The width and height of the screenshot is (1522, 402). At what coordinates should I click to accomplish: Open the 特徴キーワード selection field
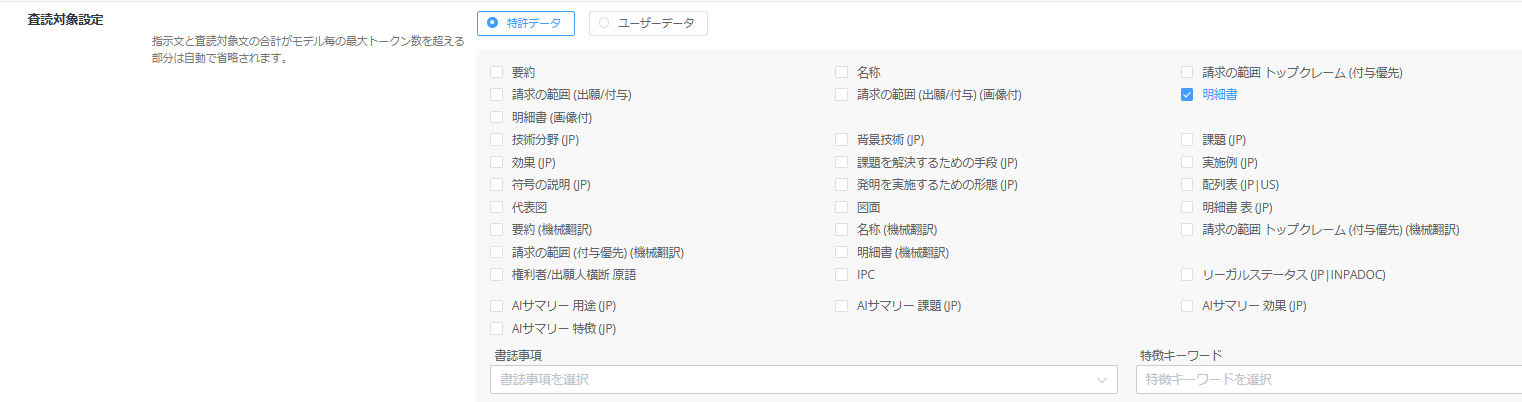coord(1328,380)
